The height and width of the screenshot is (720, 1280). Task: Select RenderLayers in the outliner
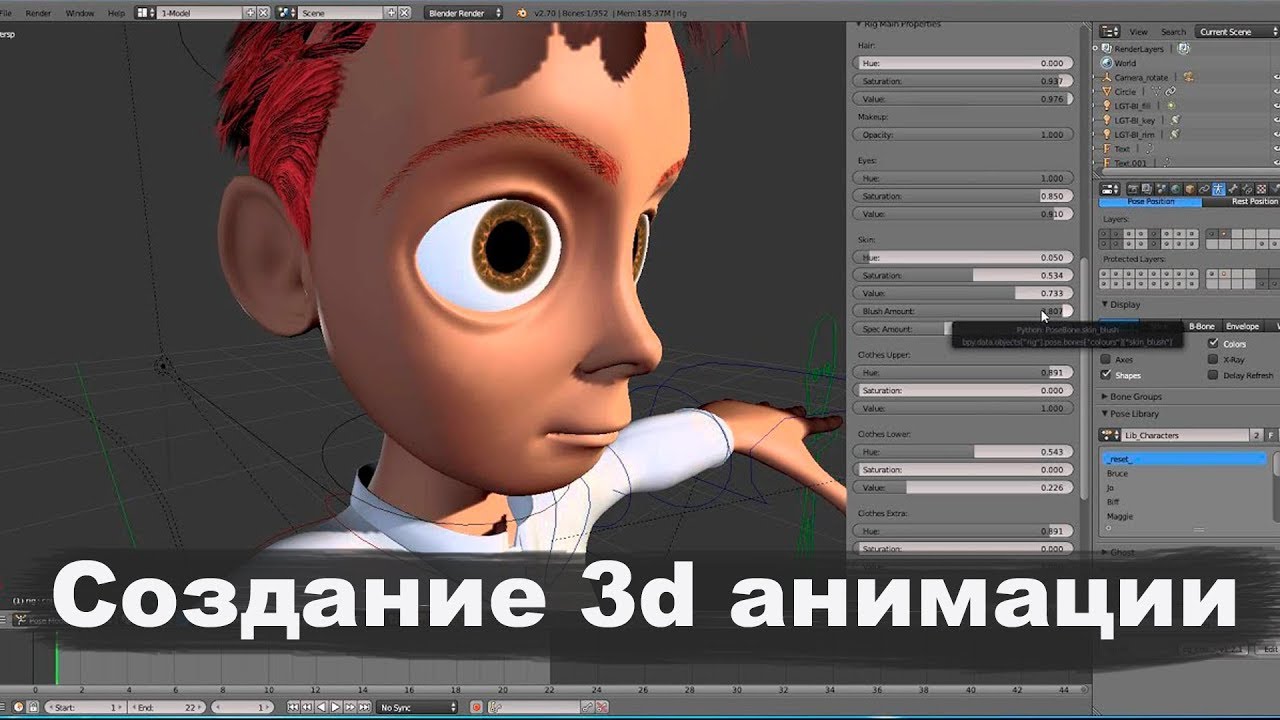pos(1139,49)
